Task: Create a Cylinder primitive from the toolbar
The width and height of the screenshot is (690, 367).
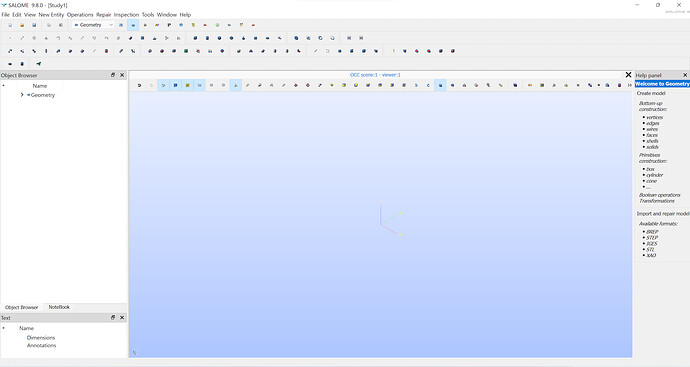Action: [207, 38]
